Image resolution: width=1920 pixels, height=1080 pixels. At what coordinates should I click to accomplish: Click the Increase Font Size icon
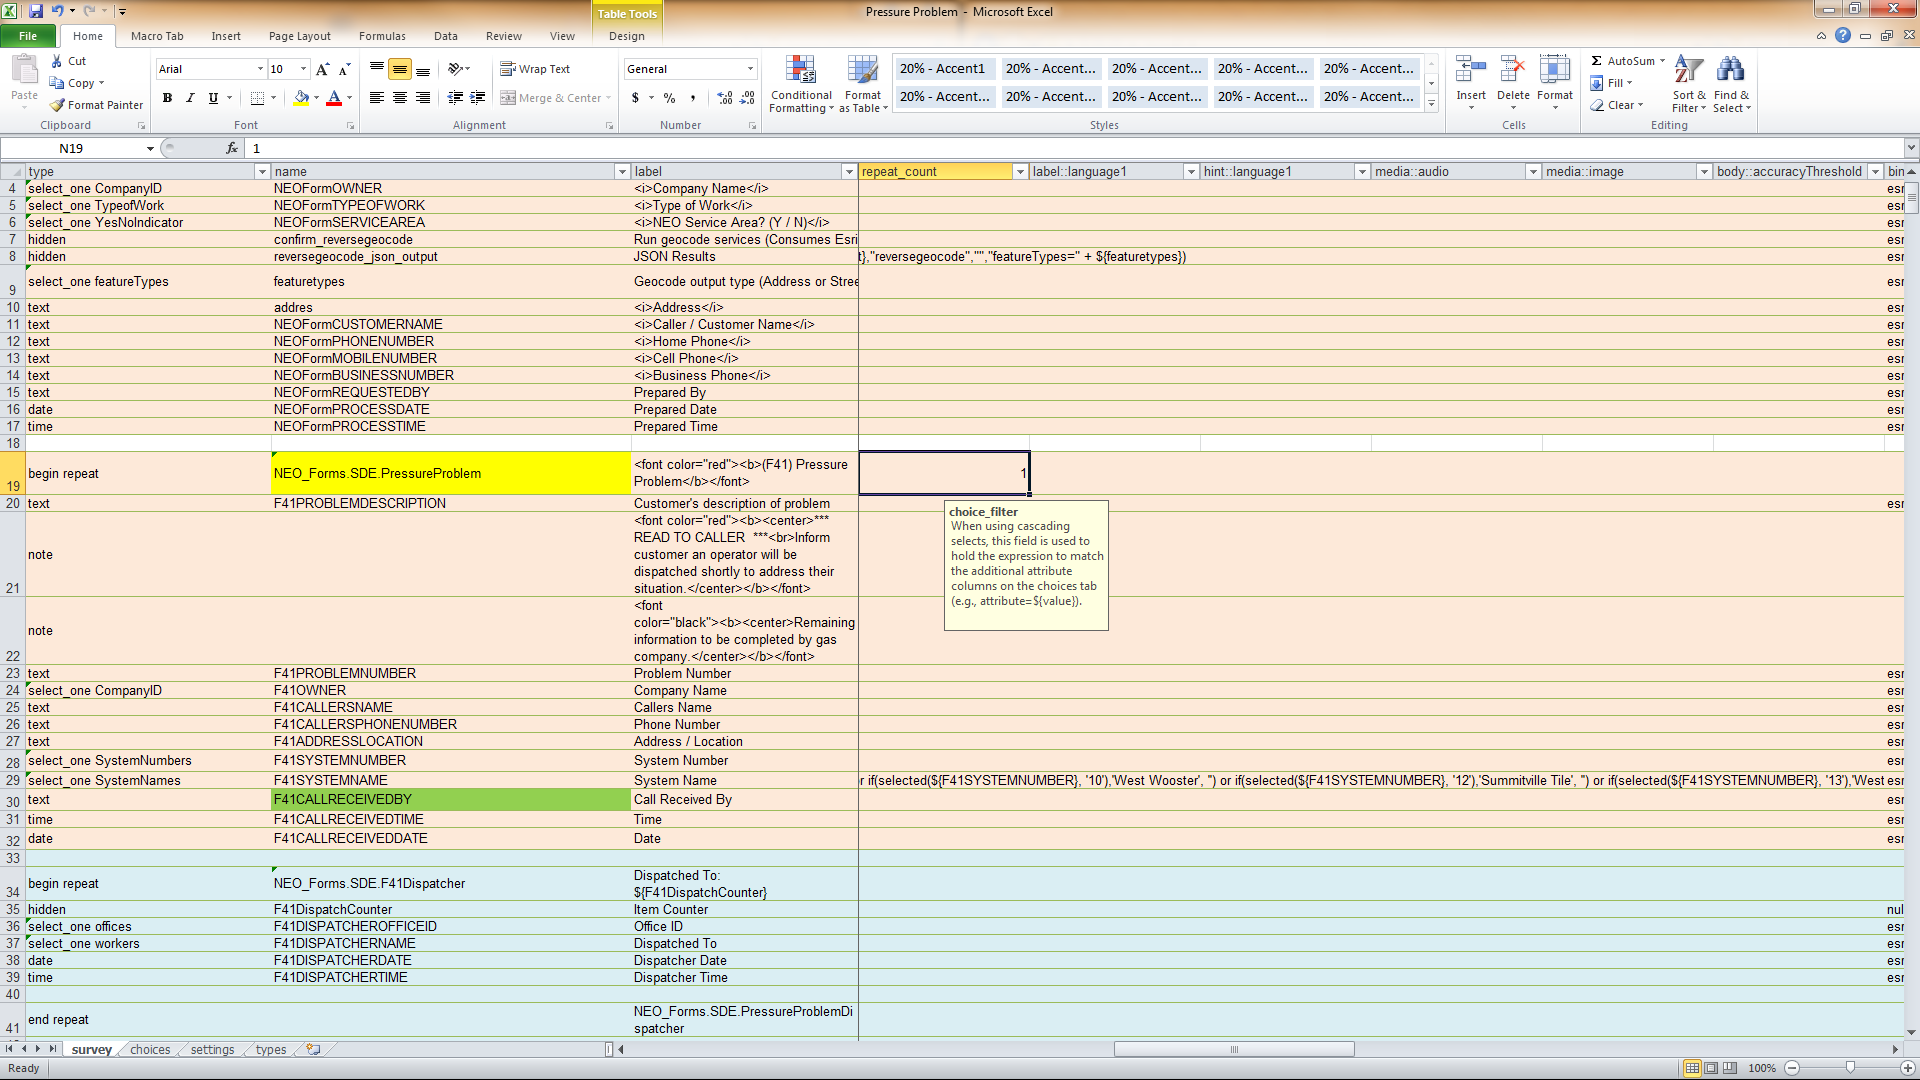(x=322, y=69)
